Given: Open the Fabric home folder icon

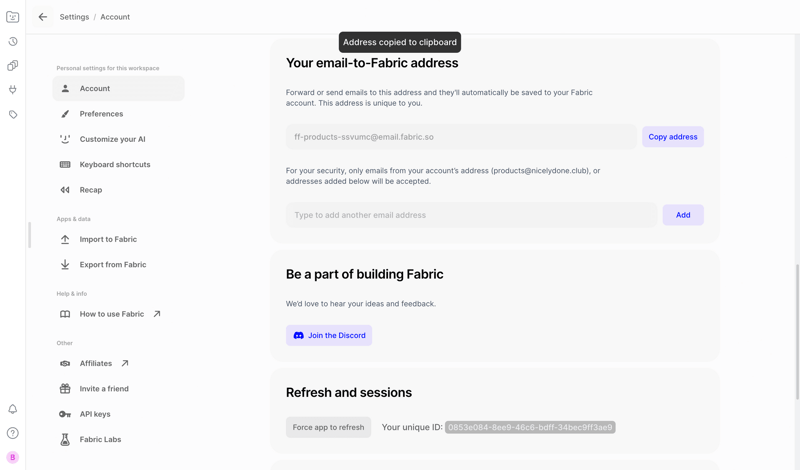Looking at the screenshot, I should pyautogui.click(x=13, y=17).
